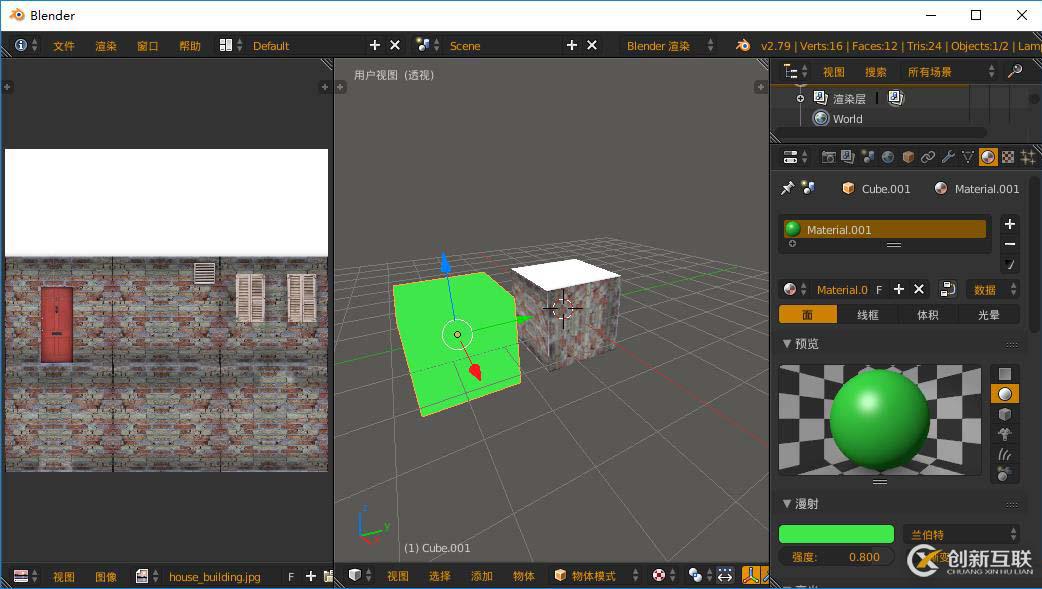This screenshot has height=589, width=1042.
Task: Open the Properties editor type selector
Action: pos(795,157)
